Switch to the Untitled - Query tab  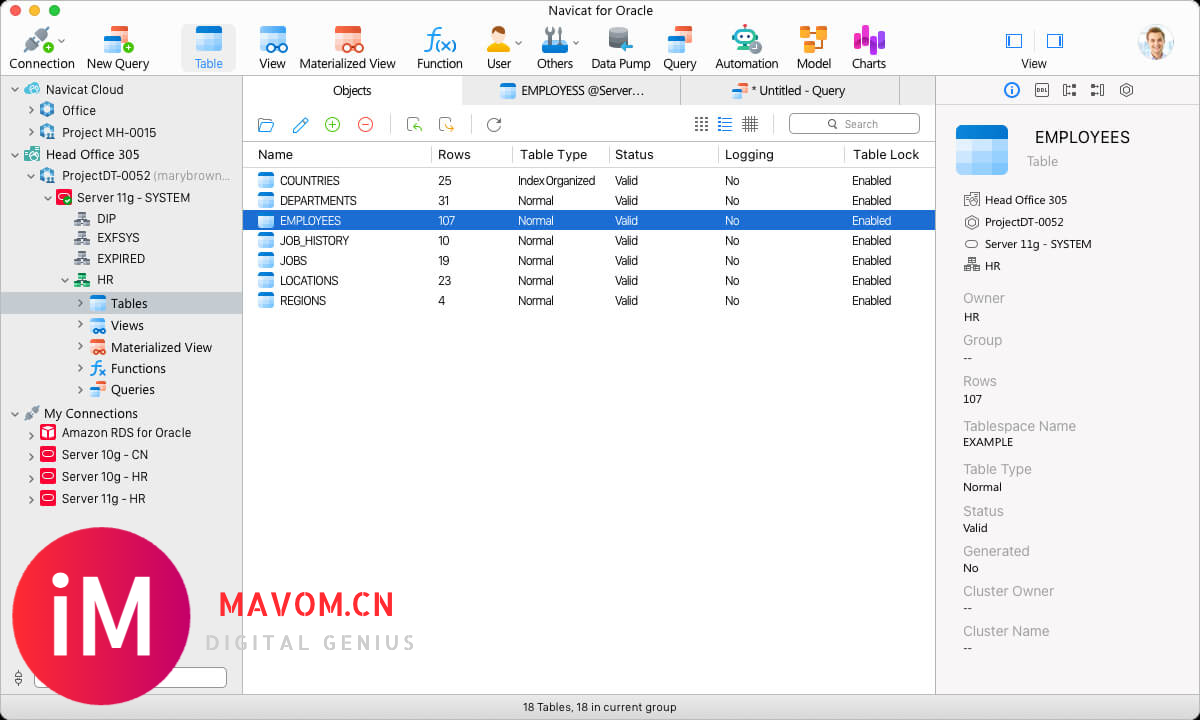pyautogui.click(x=790, y=90)
